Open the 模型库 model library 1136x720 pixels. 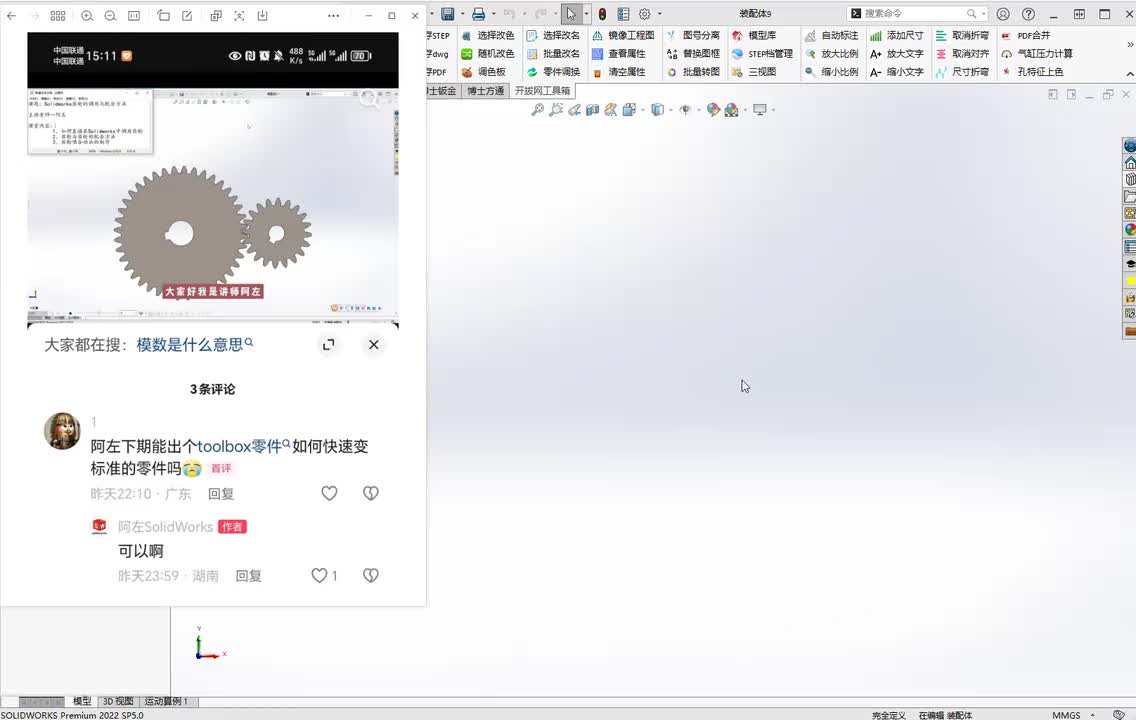(754, 35)
